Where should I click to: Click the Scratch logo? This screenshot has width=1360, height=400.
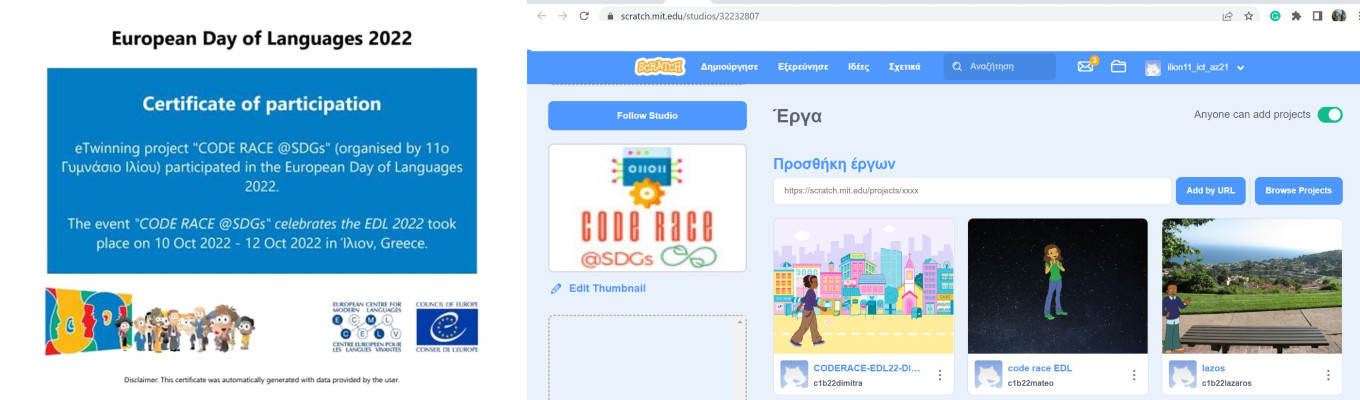coord(660,67)
